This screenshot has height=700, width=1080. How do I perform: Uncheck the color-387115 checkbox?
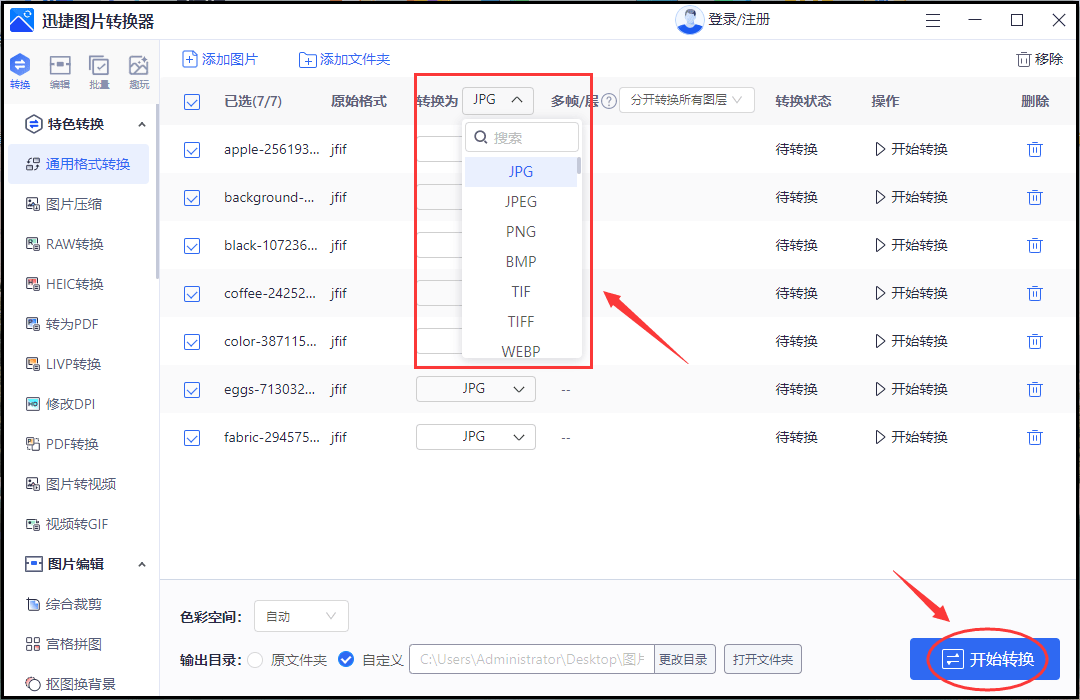tap(192, 342)
